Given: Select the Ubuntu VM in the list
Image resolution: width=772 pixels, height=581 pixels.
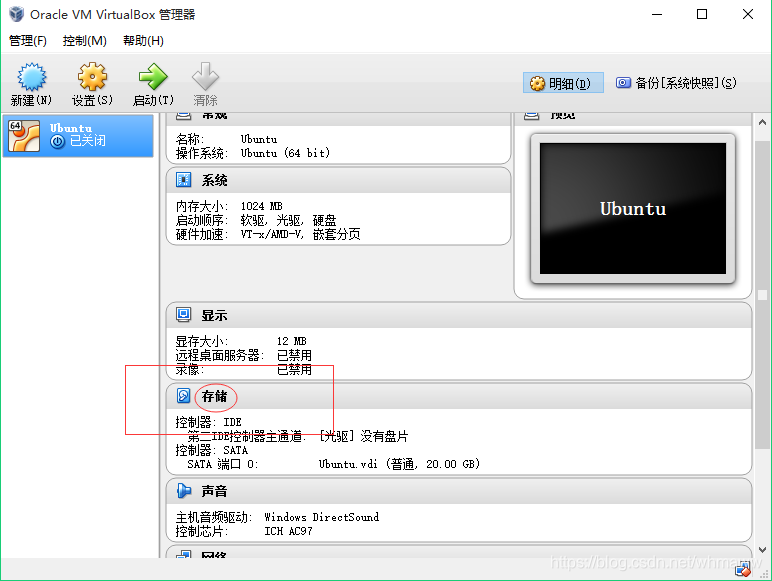Looking at the screenshot, I should (78, 135).
